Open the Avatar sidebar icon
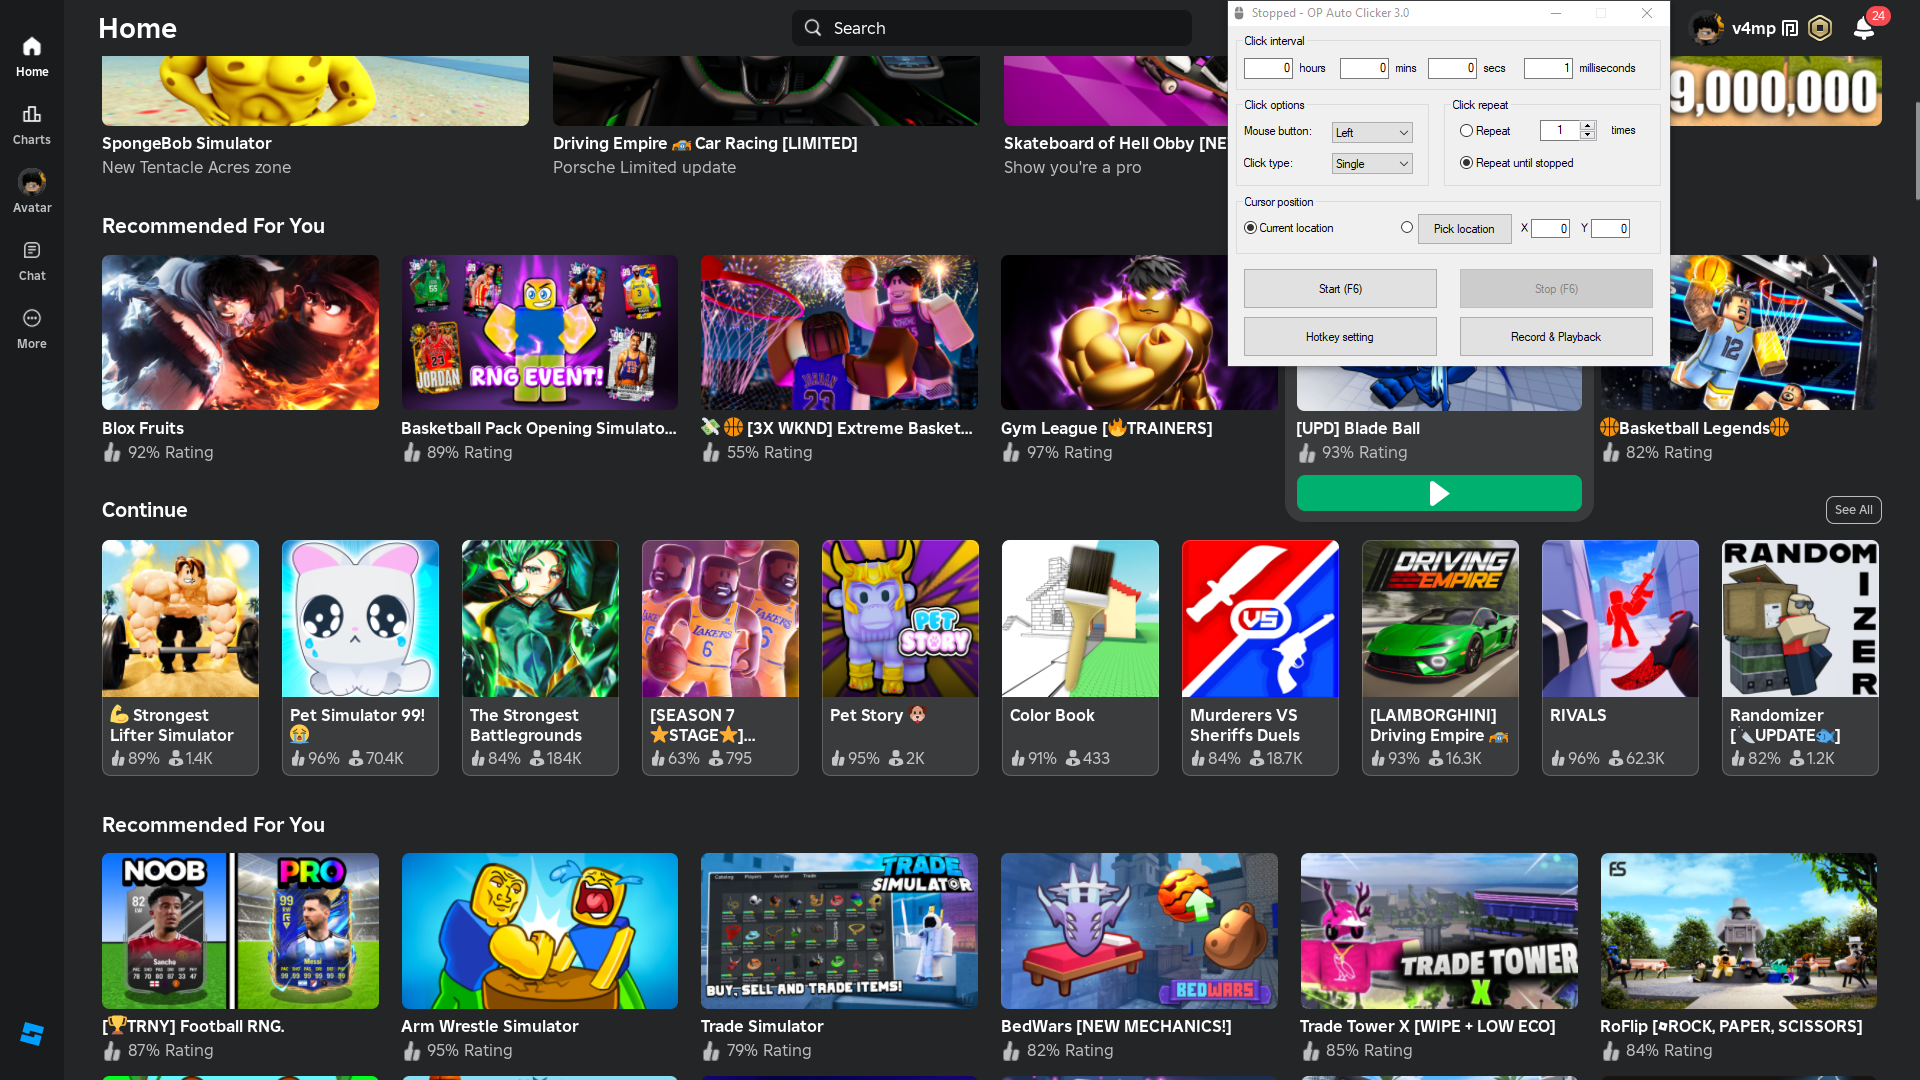Viewport: 1920px width, 1080px height. (32, 182)
